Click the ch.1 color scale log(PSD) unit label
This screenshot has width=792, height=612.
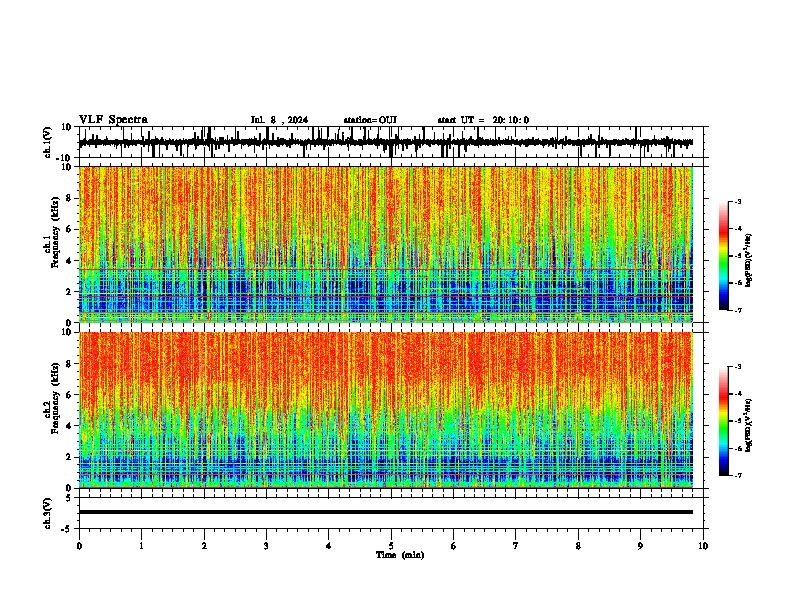pos(749,260)
